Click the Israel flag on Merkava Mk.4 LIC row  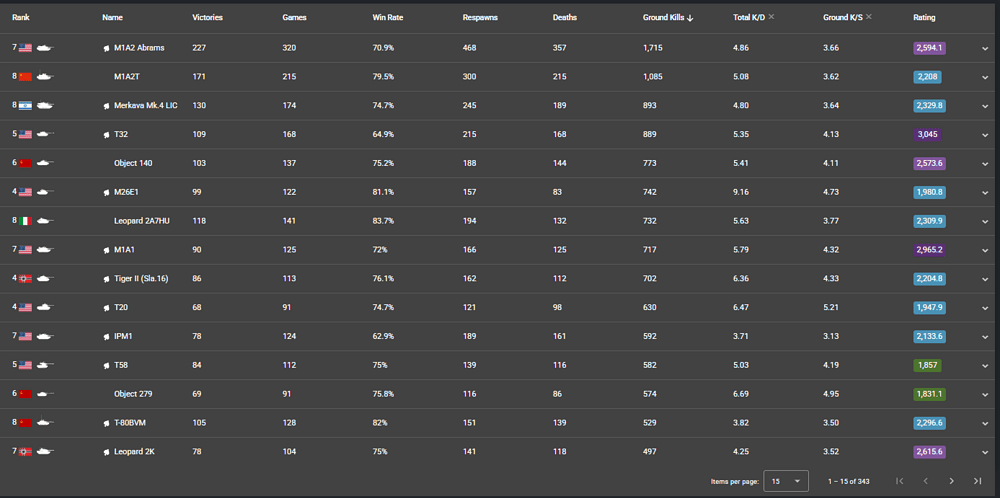pyautogui.click(x=25, y=105)
